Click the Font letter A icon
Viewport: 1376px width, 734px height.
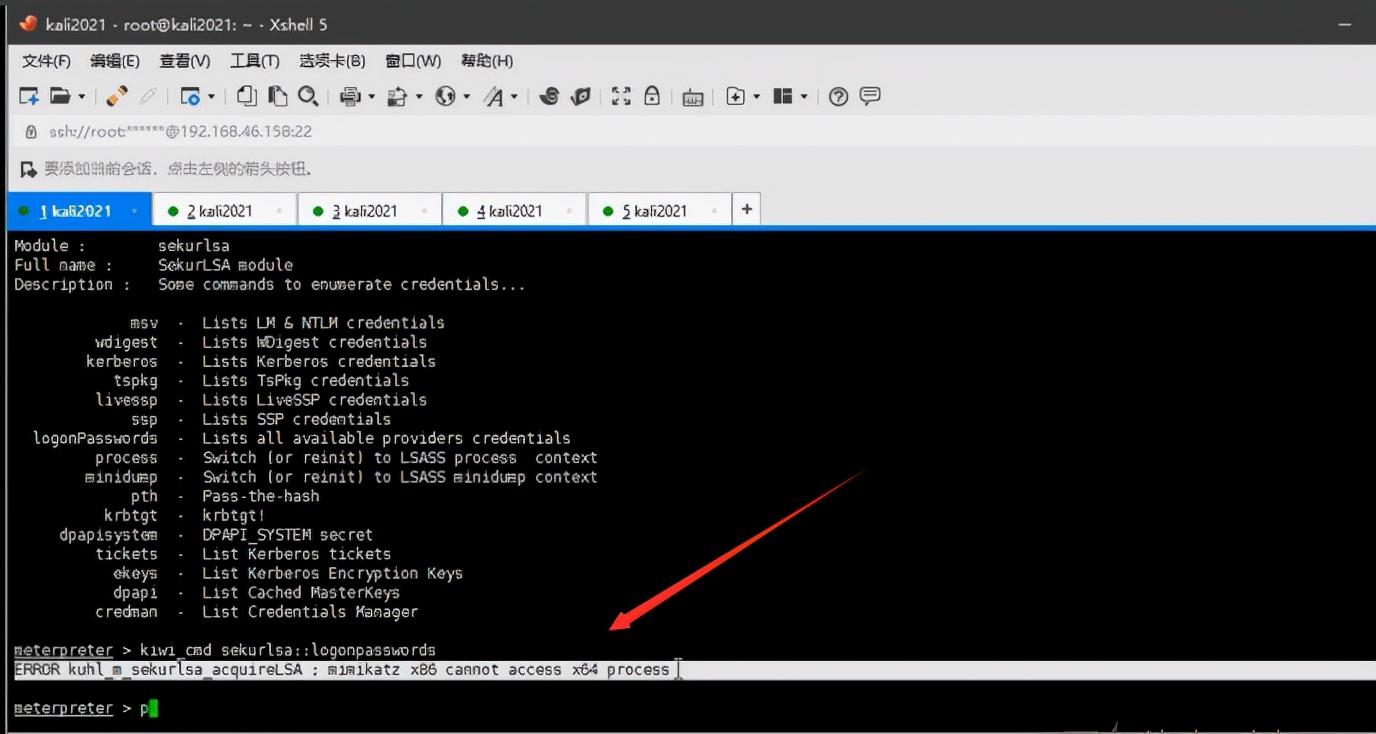pos(494,96)
